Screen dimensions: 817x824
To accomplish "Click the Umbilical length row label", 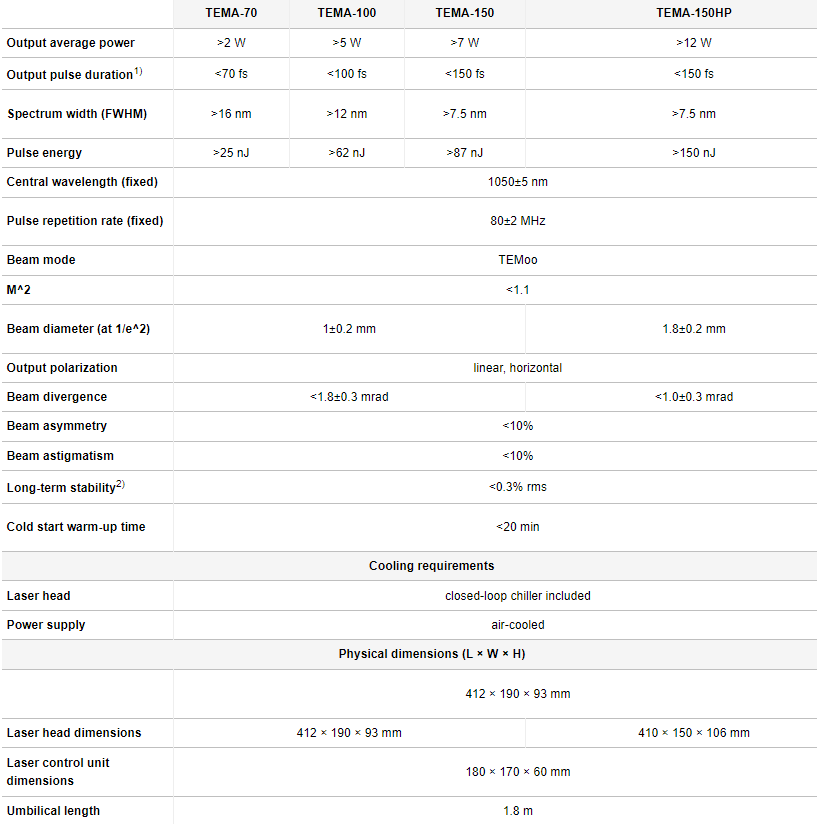I will 53,811.
